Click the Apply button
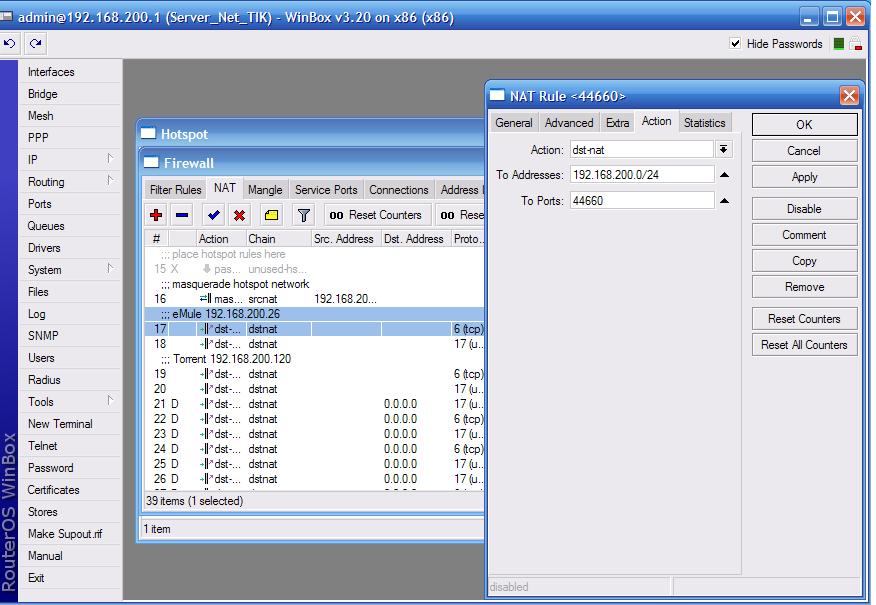The height and width of the screenshot is (605, 876). click(x=804, y=177)
